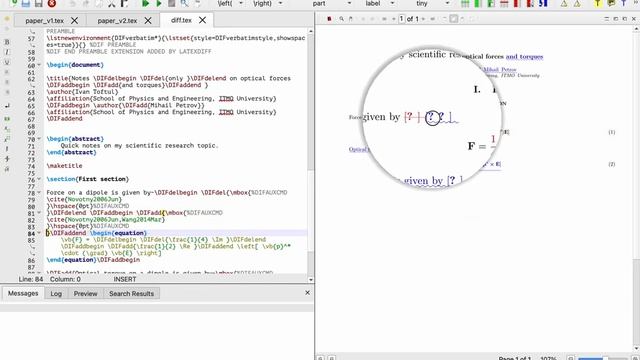Click the red PDF icon in viewer toolbar
This screenshot has height=360, width=640.
point(329,19)
